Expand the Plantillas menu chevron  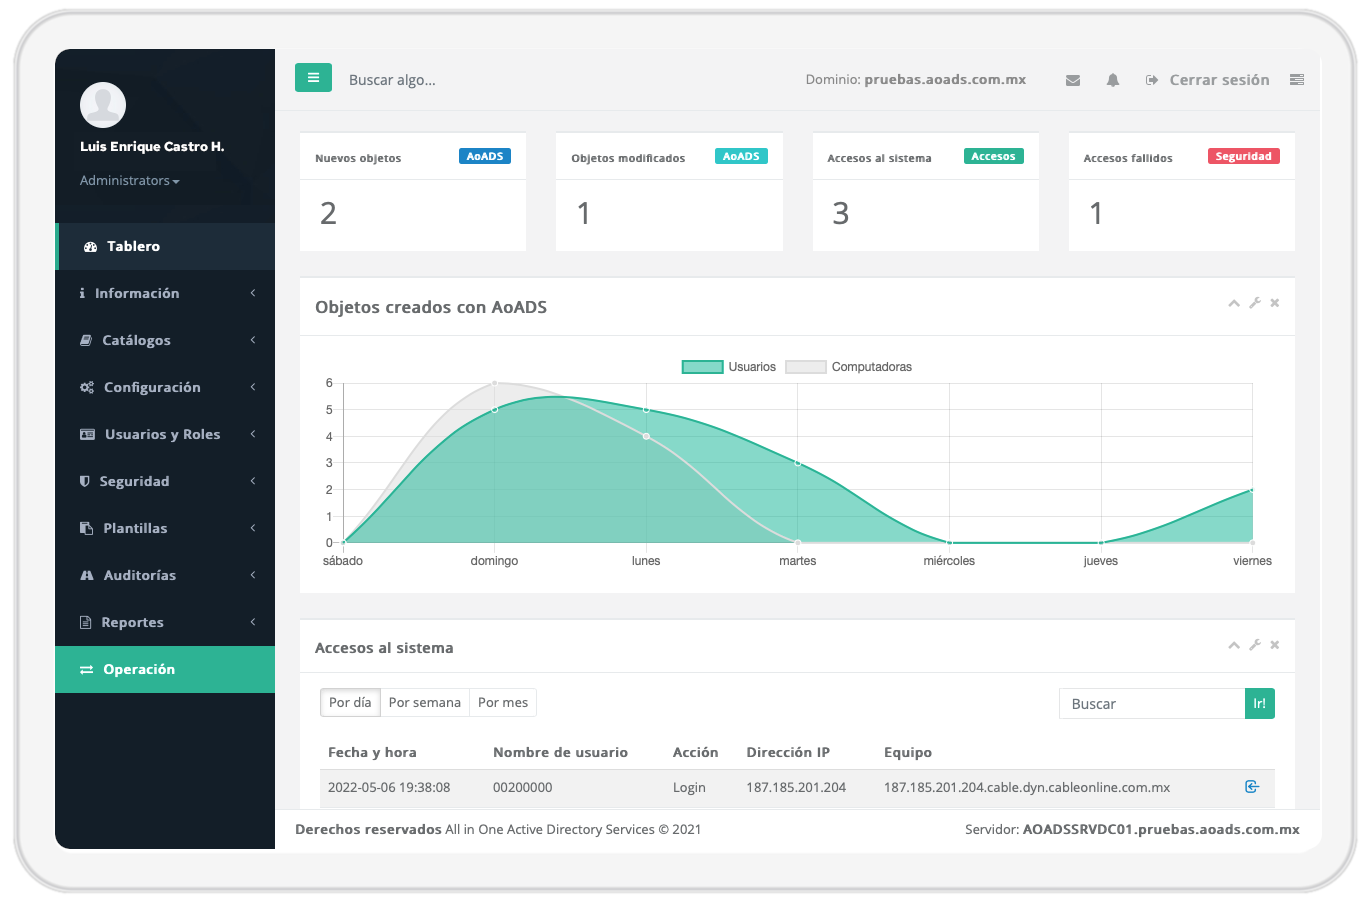click(253, 528)
